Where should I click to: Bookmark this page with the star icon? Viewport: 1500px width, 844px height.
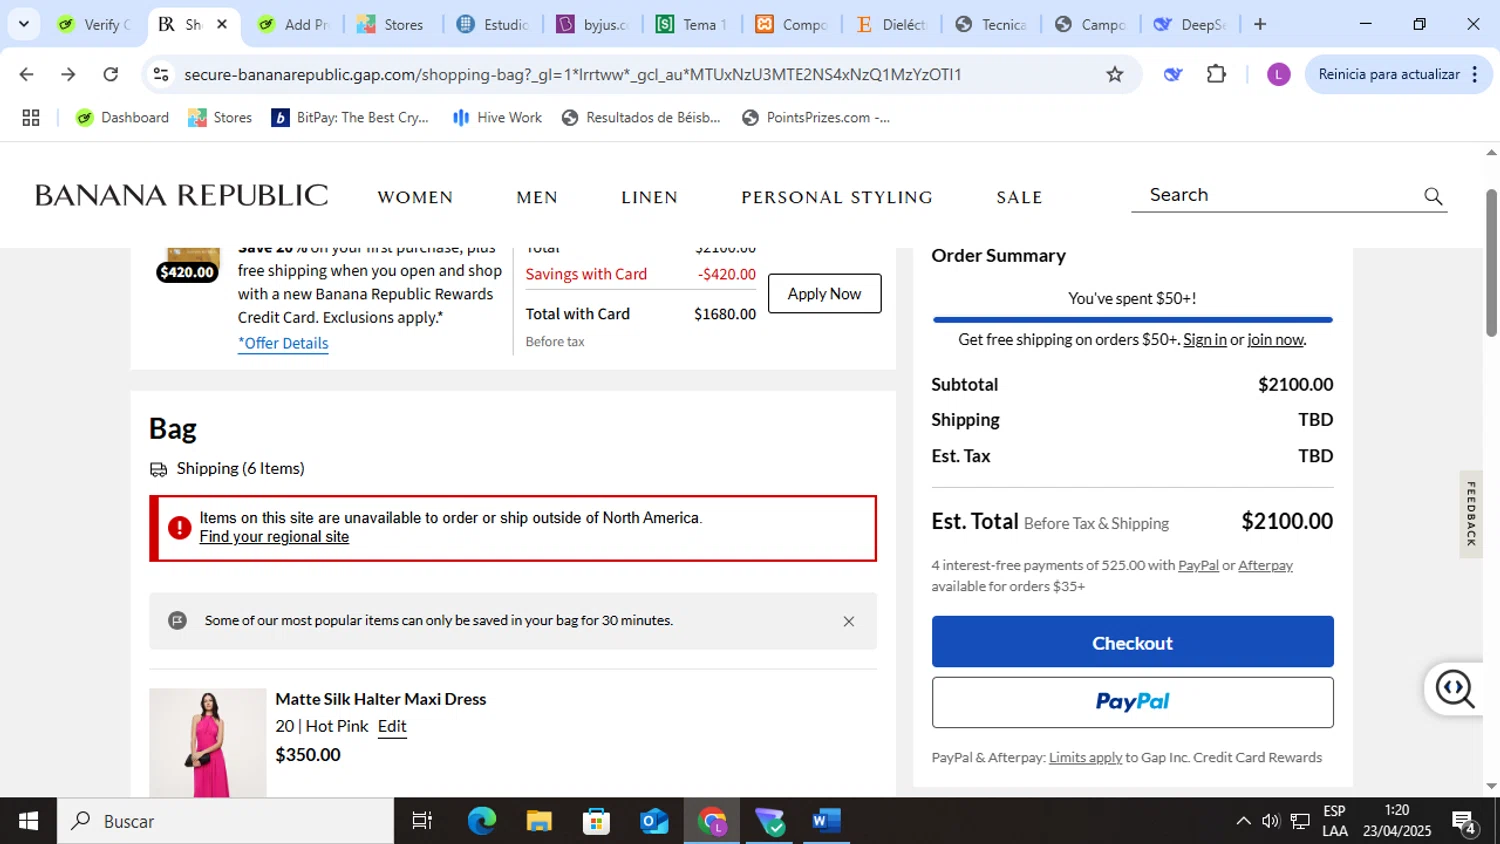[1114, 74]
